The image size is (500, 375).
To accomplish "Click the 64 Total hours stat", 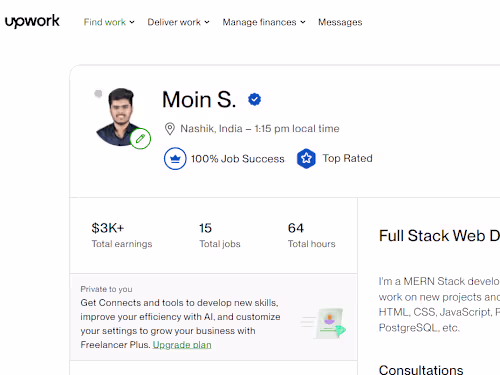I will [x=311, y=235].
